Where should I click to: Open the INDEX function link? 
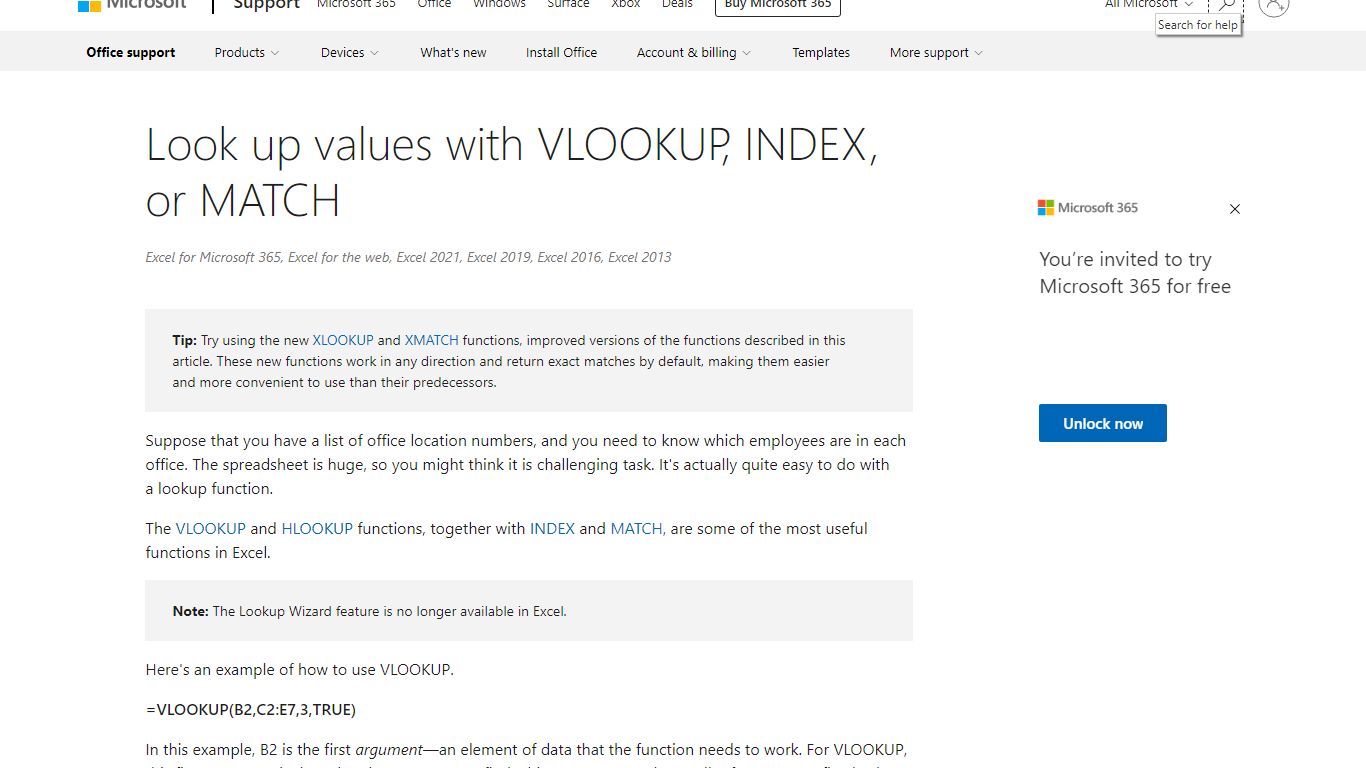[x=552, y=528]
